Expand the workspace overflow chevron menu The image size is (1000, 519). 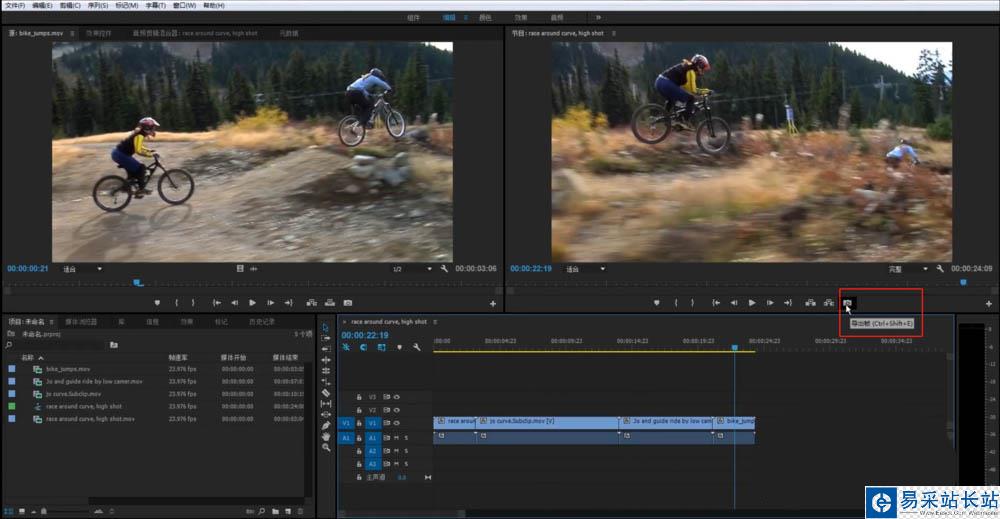click(598, 17)
